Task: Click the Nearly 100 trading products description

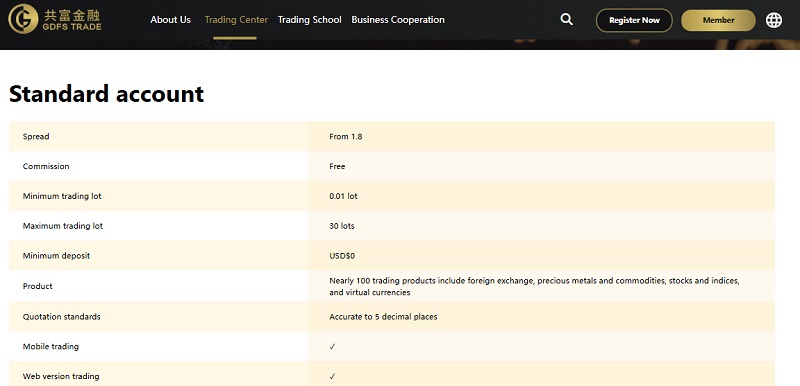Action: (x=534, y=287)
